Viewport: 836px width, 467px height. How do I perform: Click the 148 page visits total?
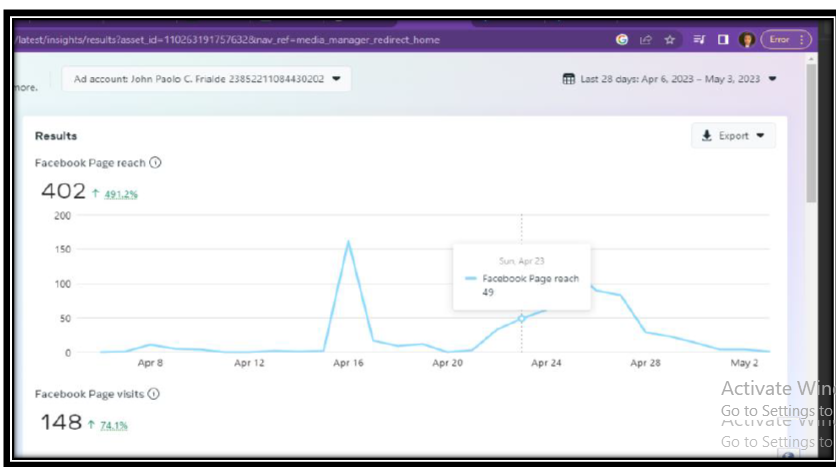61,422
